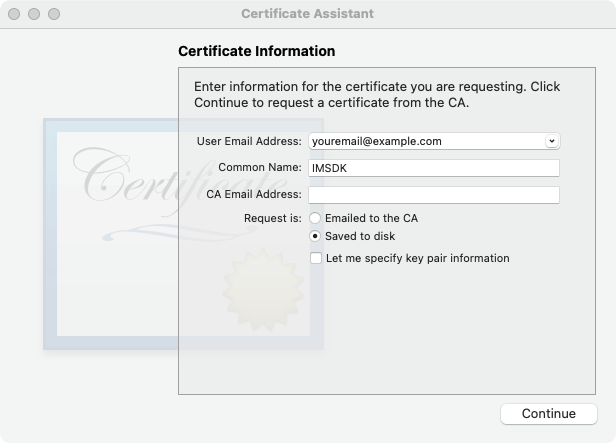Click the blue-framed certificate background image
Viewport: 616px width, 443px height.
pyautogui.click(x=183, y=234)
